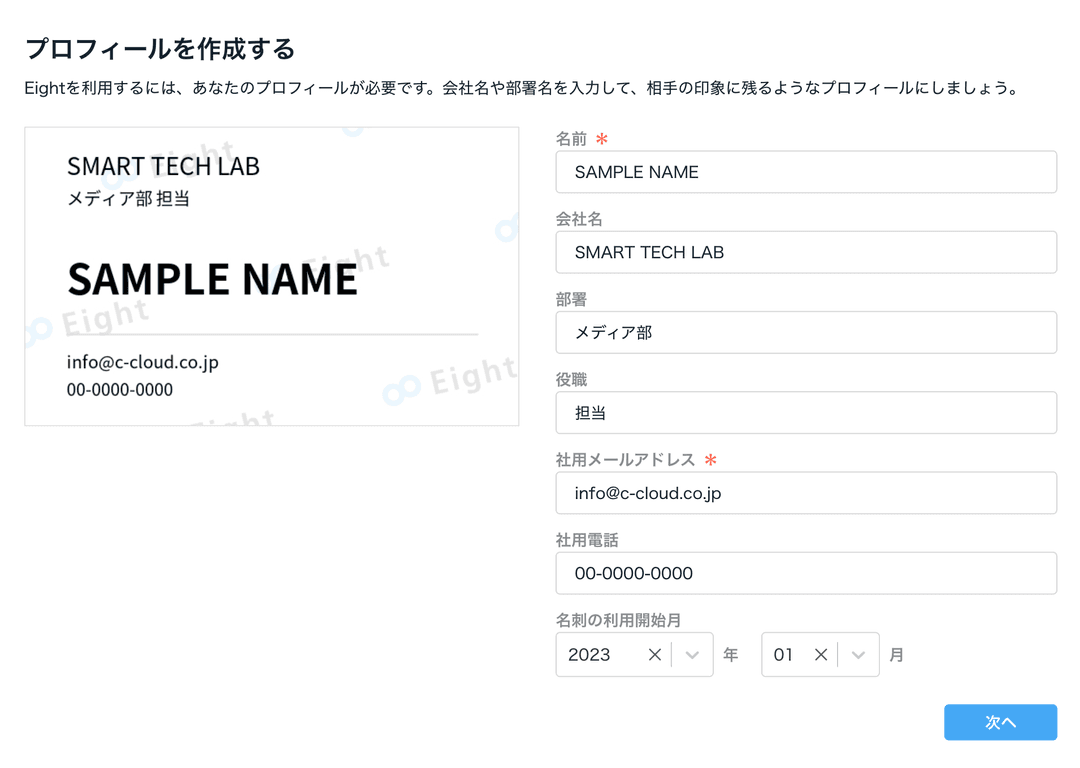Clear the selected month 01

820,655
